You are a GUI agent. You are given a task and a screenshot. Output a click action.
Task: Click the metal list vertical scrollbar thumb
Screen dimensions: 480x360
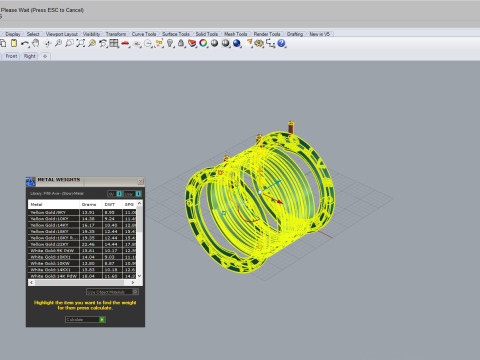pos(139,220)
